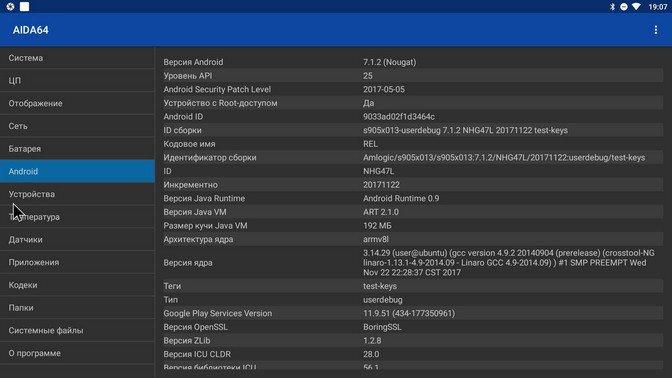Viewport: 672px width, 378px height.
Task: Select the Google Play Services Version label
Action: click(218, 313)
